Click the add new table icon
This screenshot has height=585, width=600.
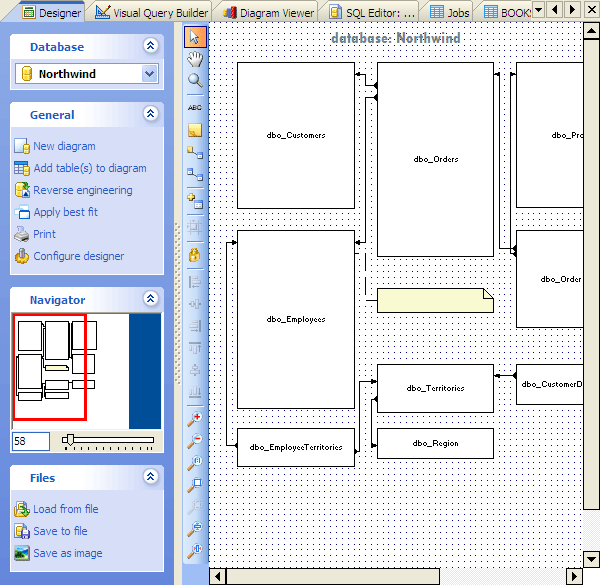point(195,201)
